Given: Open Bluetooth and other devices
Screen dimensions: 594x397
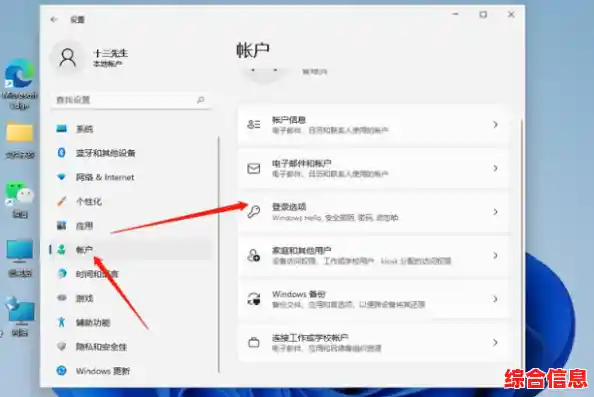Looking at the screenshot, I should coord(131,153).
